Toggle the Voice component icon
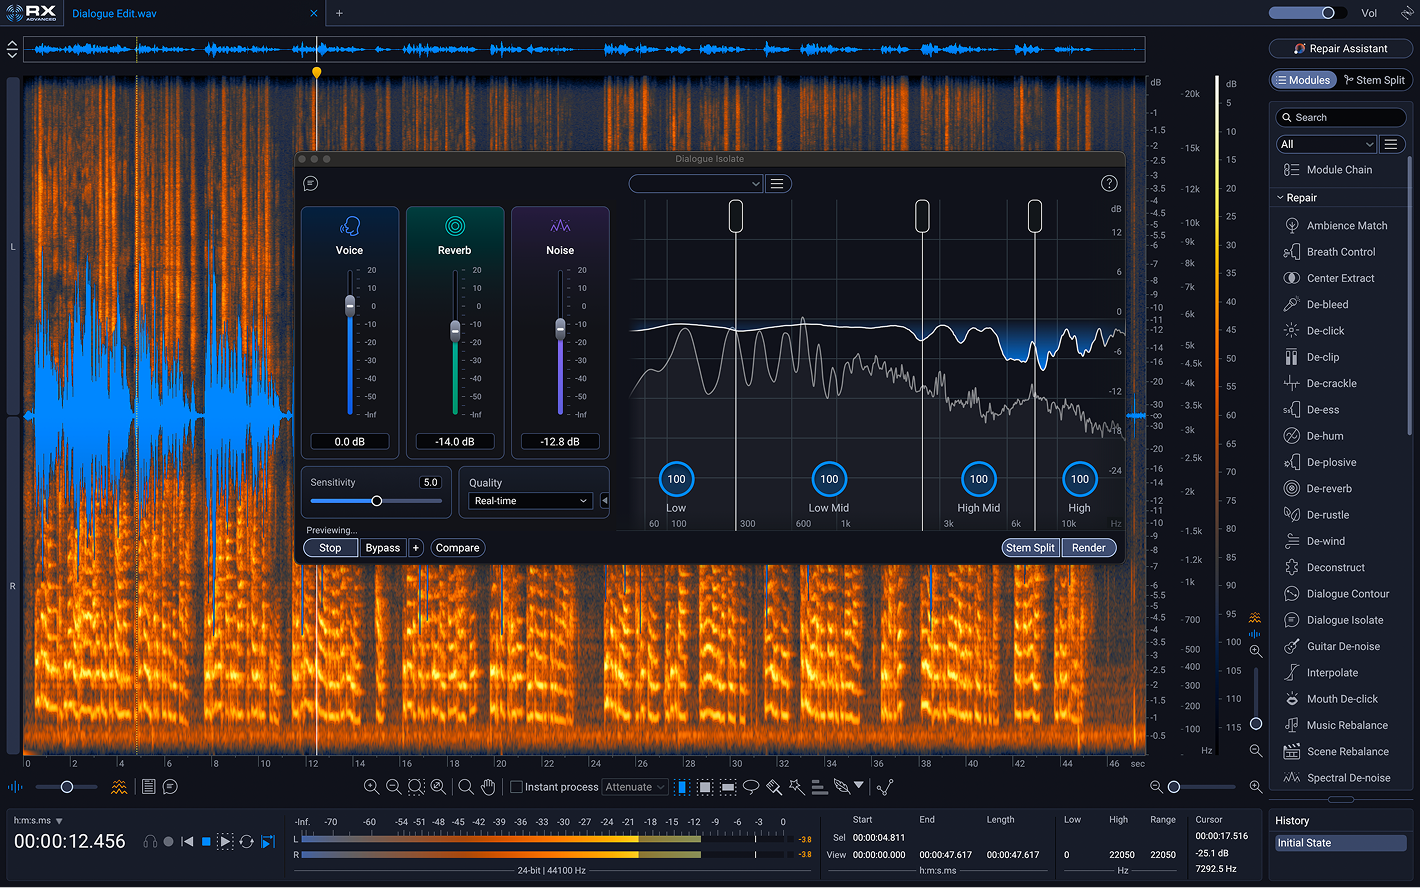This screenshot has height=888, width=1420. (350, 226)
